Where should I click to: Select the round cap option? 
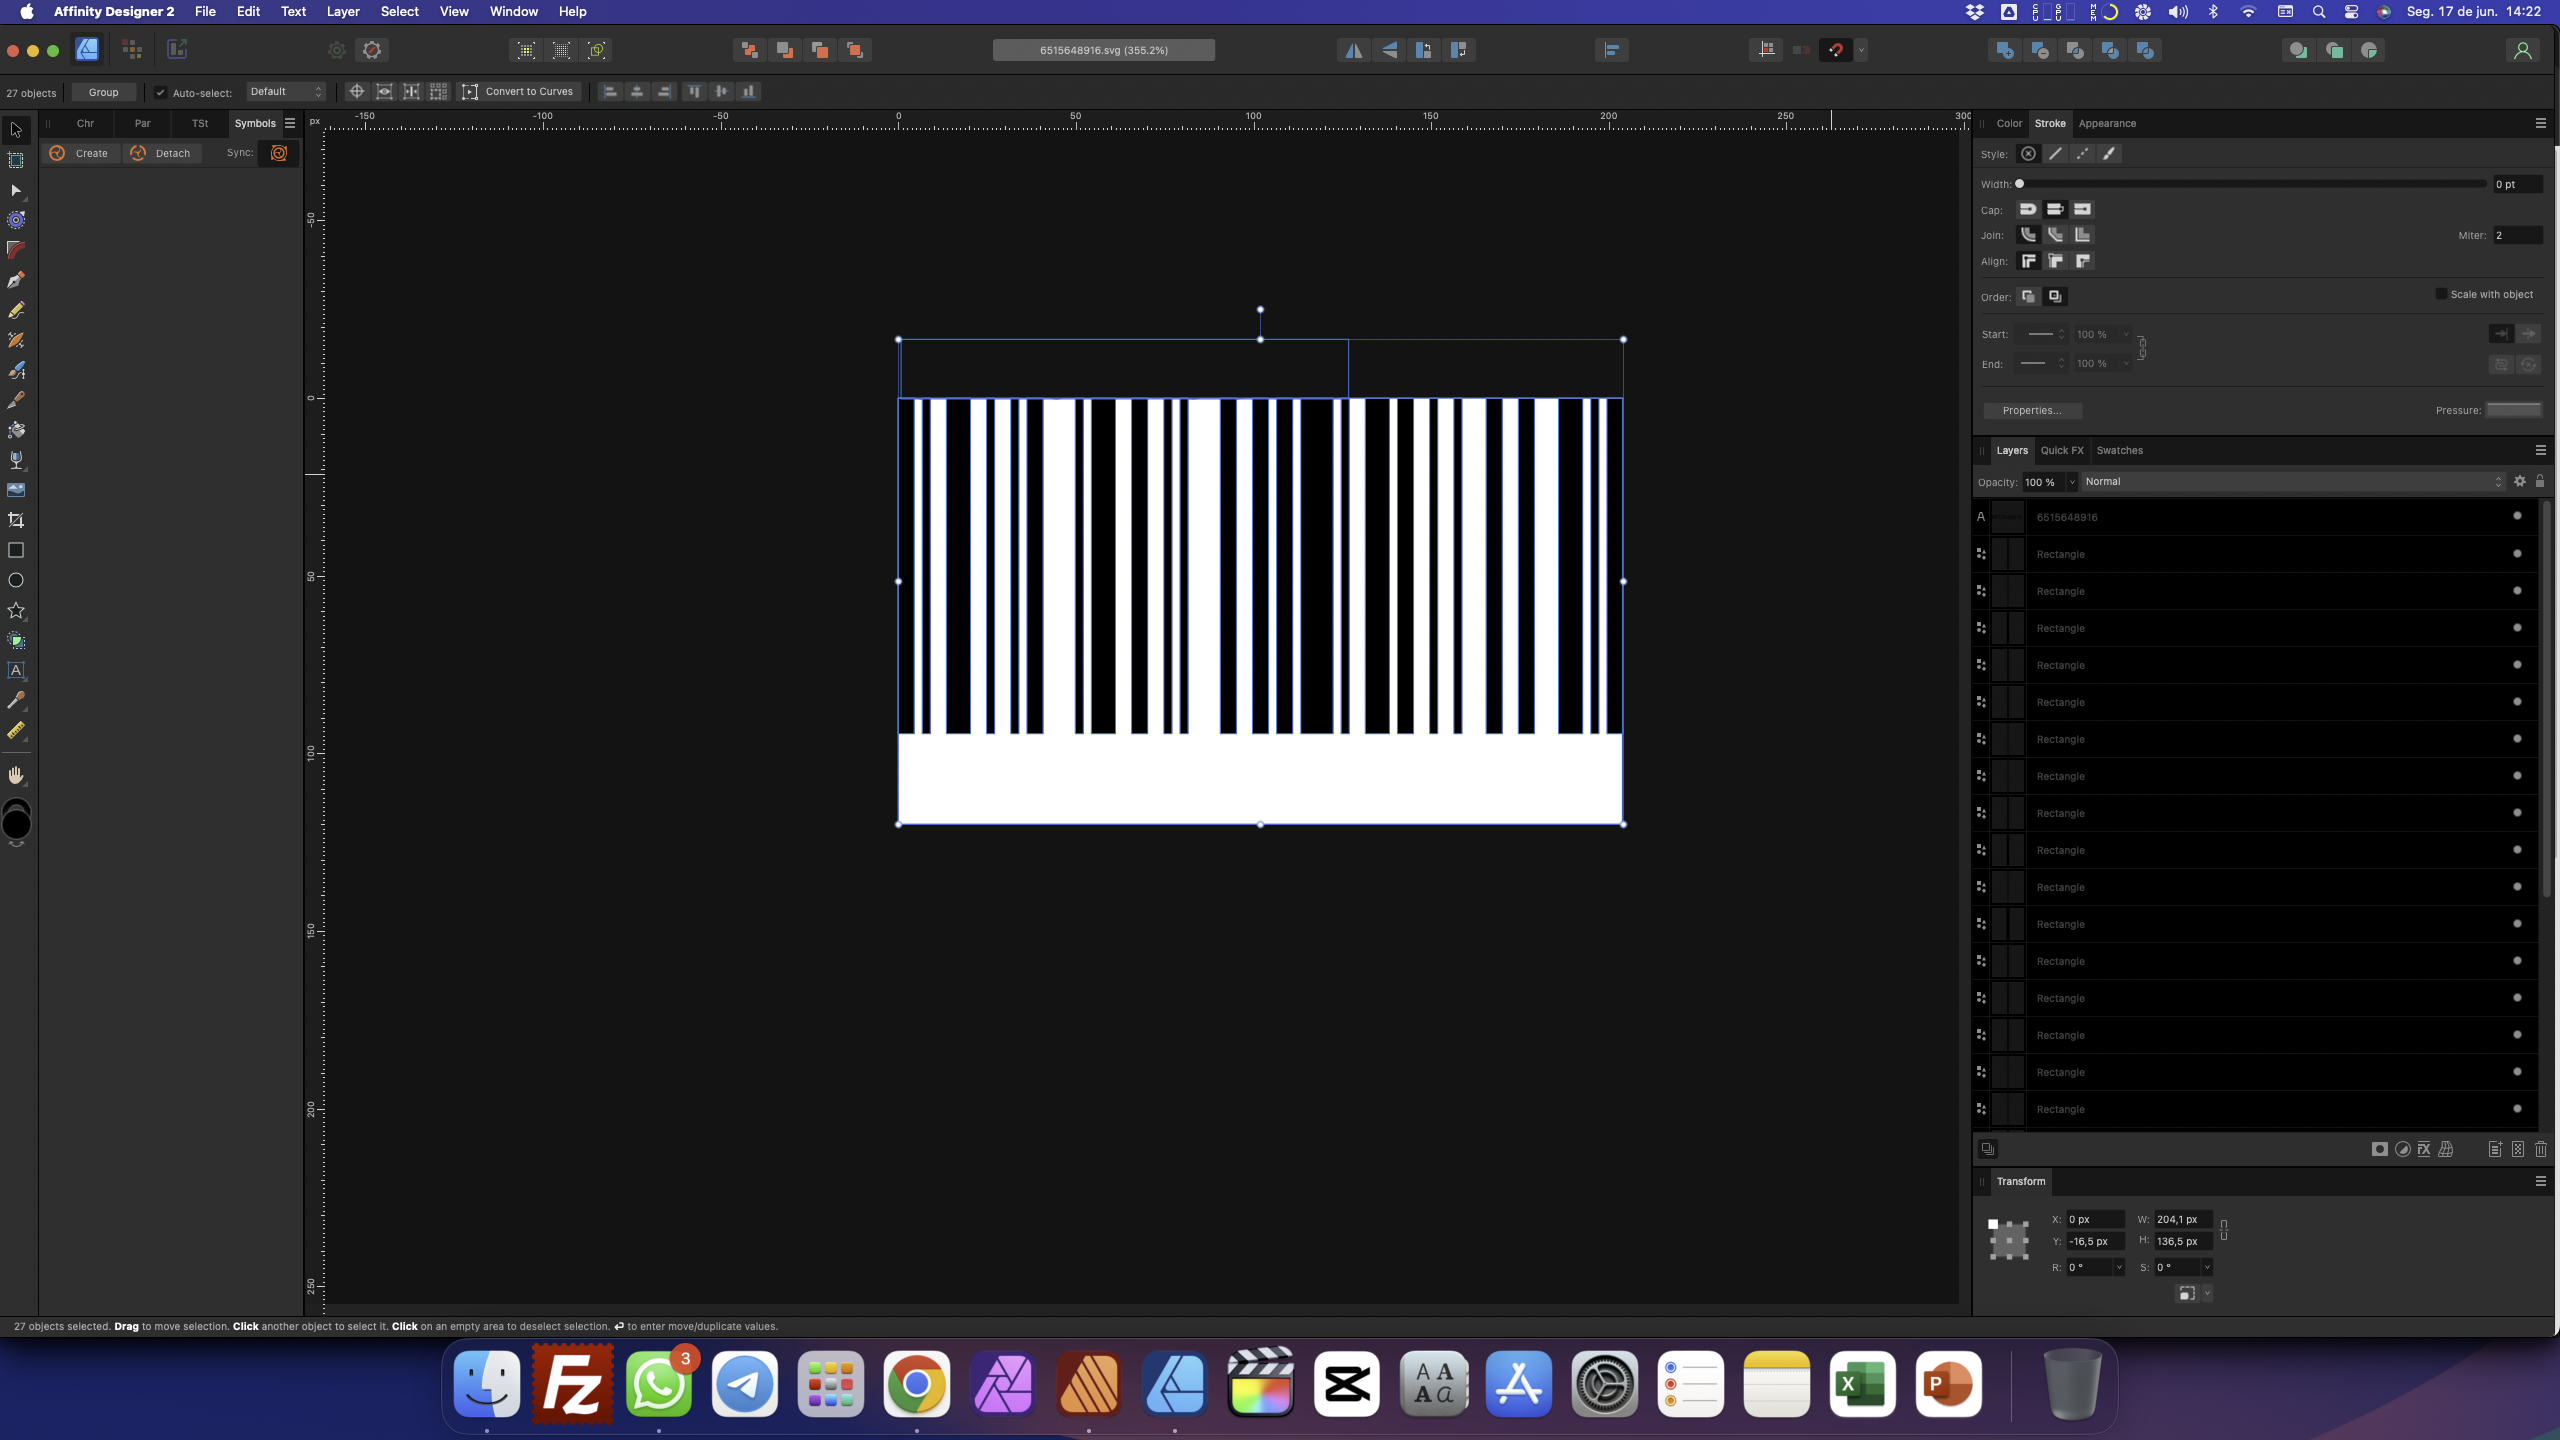coord(2028,210)
